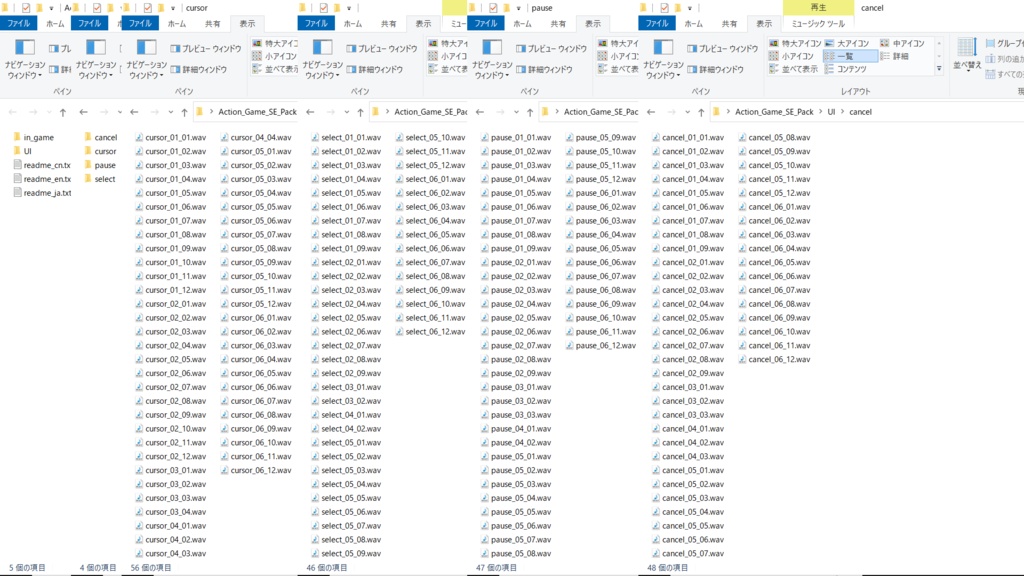The width and height of the screenshot is (1024, 576).
Task: Click cancel breadcrumb in address bar
Action: click(x=860, y=112)
